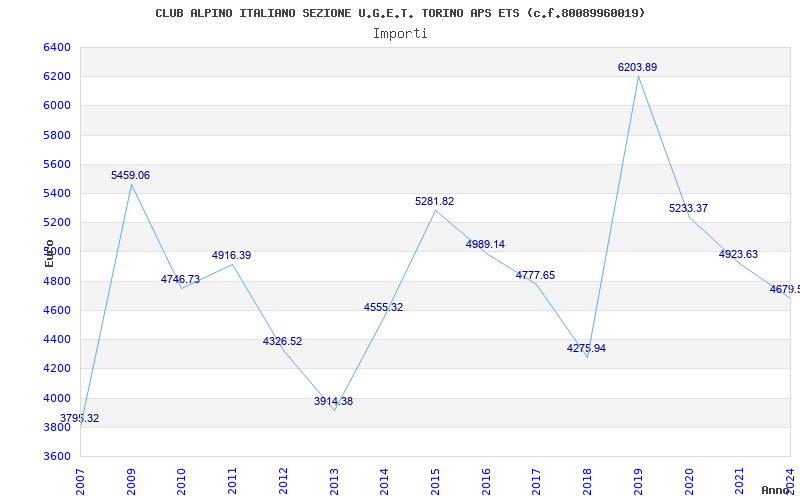This screenshot has height=500, width=800.
Task: Click the data label 5281.82
Action: coord(435,202)
